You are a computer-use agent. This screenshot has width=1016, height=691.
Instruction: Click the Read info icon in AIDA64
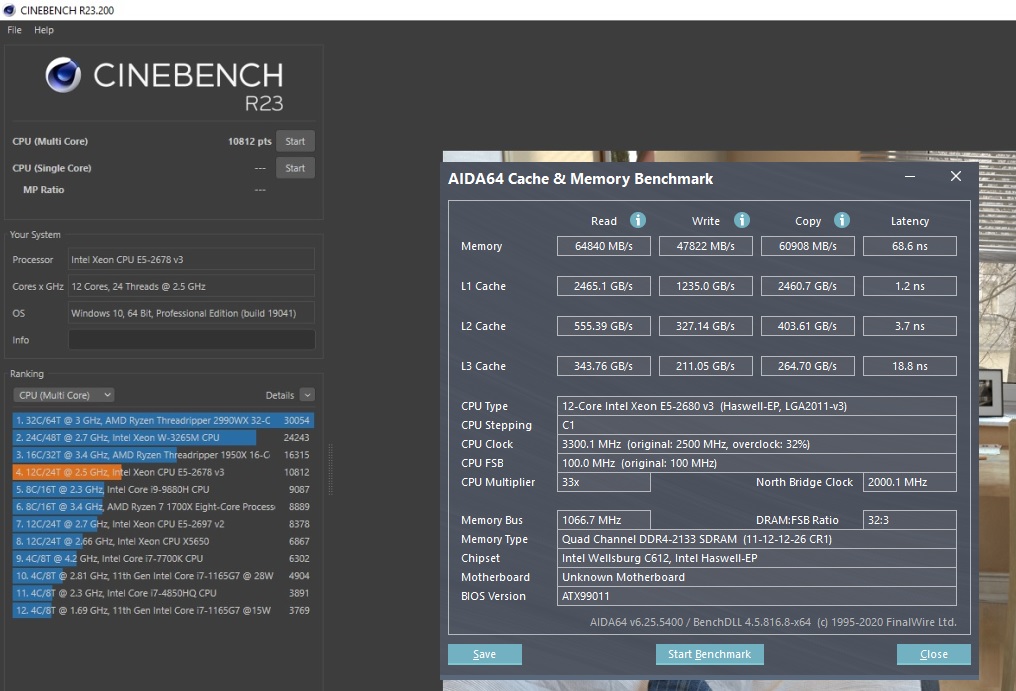(x=638, y=220)
